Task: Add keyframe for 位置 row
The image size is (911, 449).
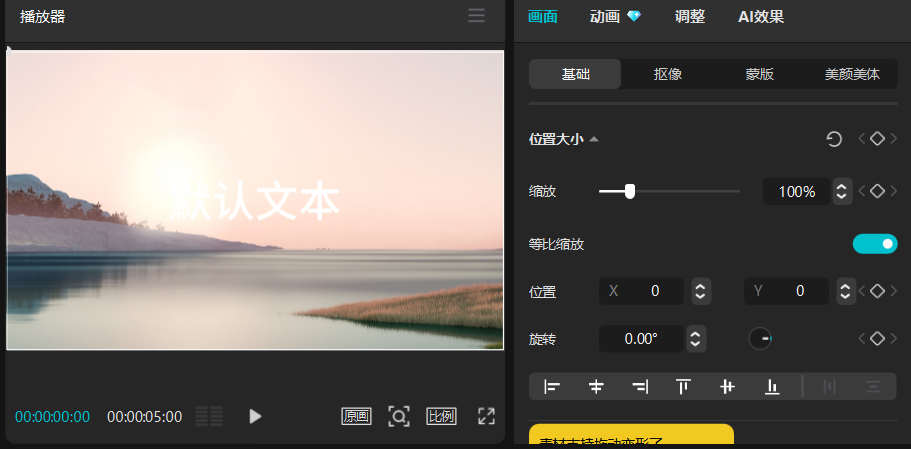Action: tap(877, 291)
